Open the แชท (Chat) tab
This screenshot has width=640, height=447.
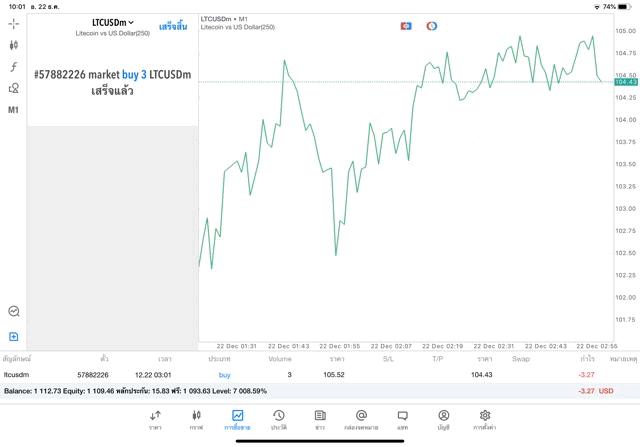click(402, 420)
